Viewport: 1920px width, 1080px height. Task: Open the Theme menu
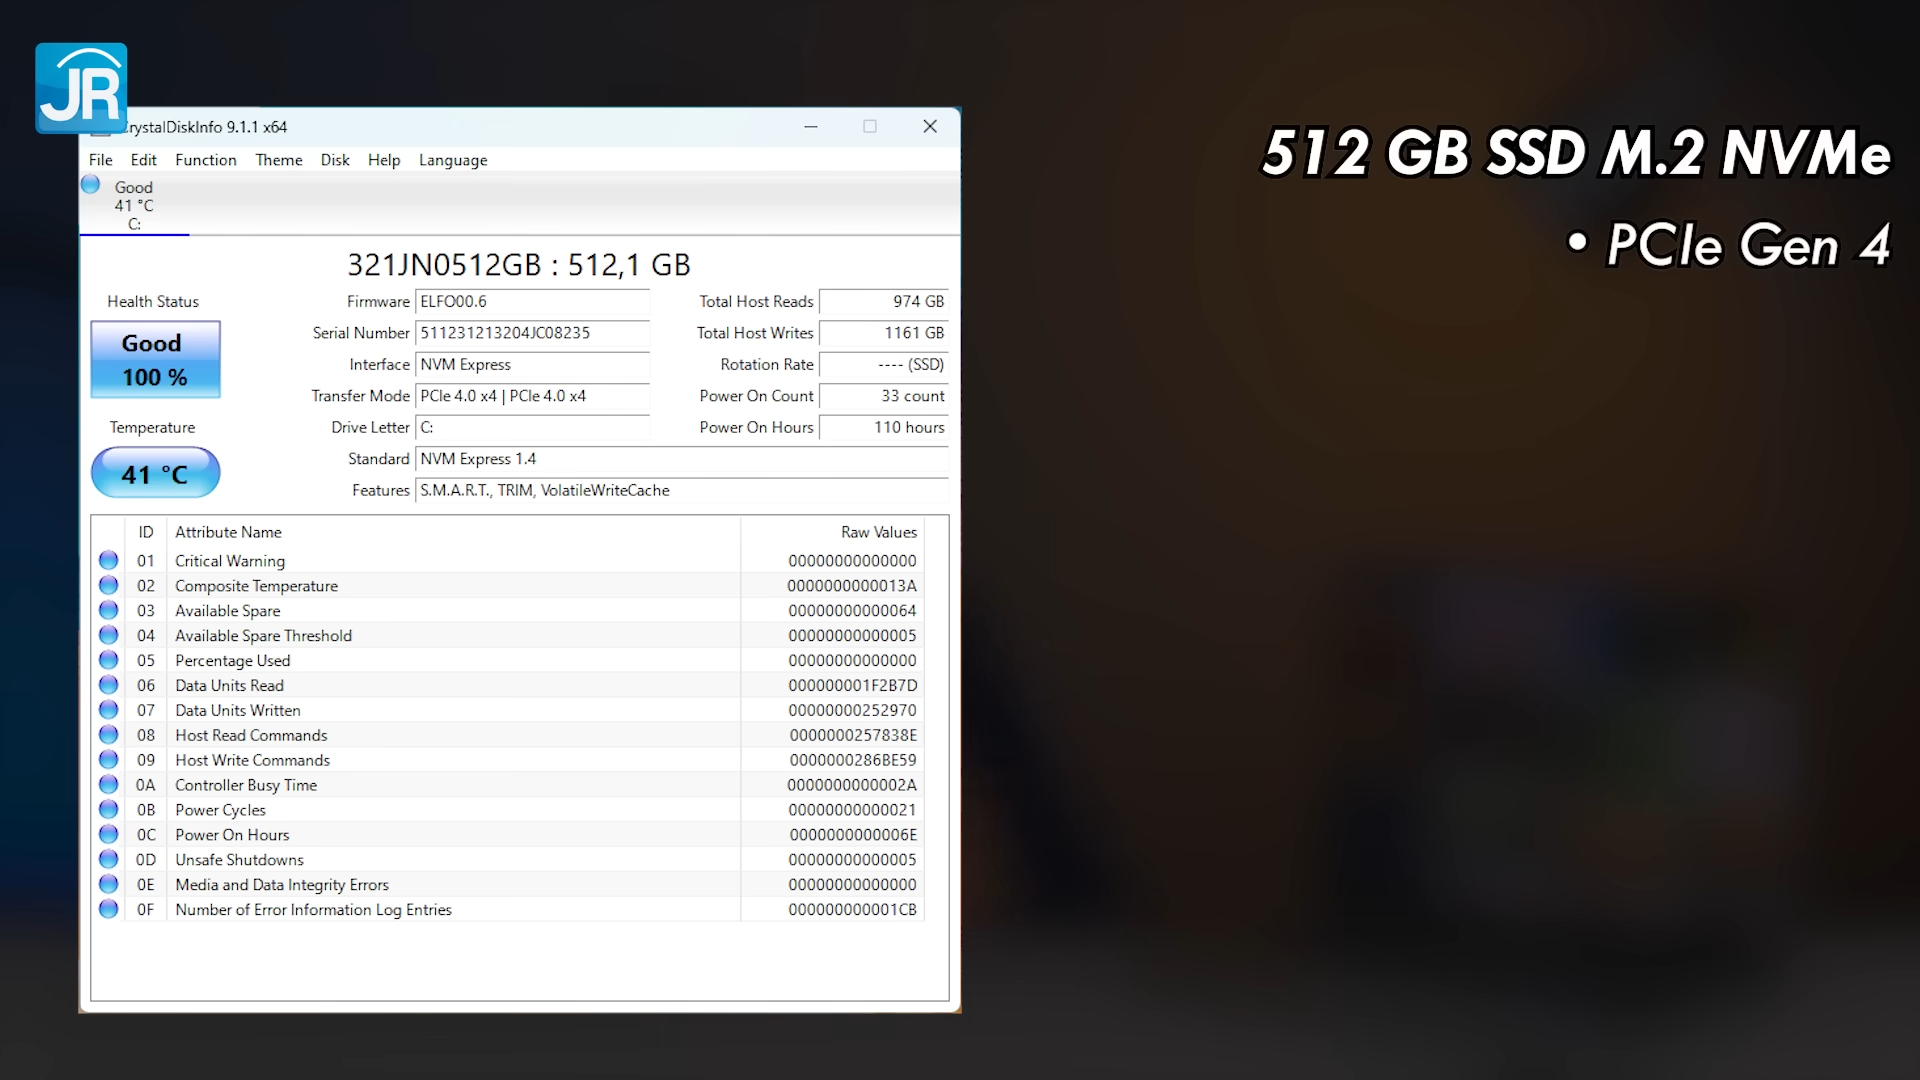(x=278, y=160)
